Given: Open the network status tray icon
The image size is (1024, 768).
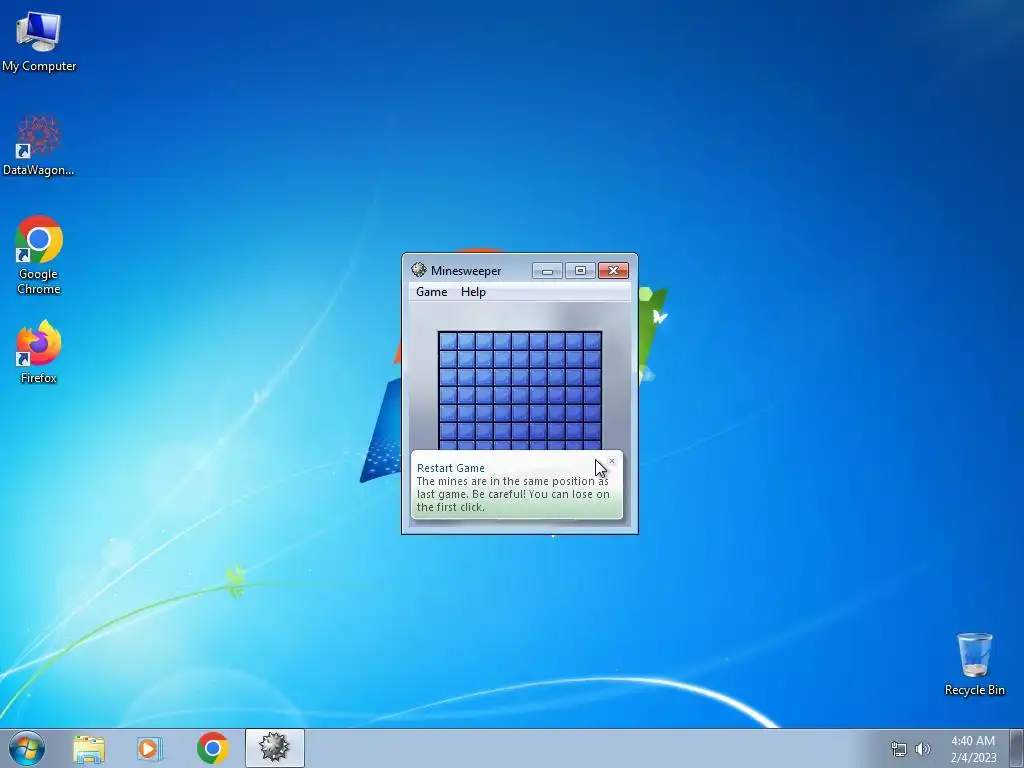Looking at the screenshot, I should tap(899, 749).
